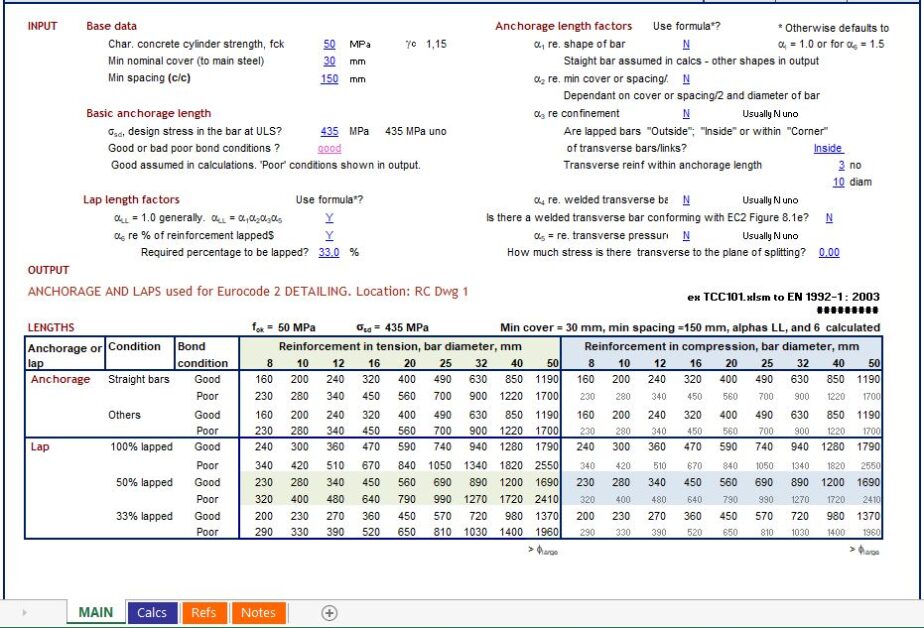Click tension value 1370 in 33% lapped Good row
The image size is (924, 628).
[547, 516]
